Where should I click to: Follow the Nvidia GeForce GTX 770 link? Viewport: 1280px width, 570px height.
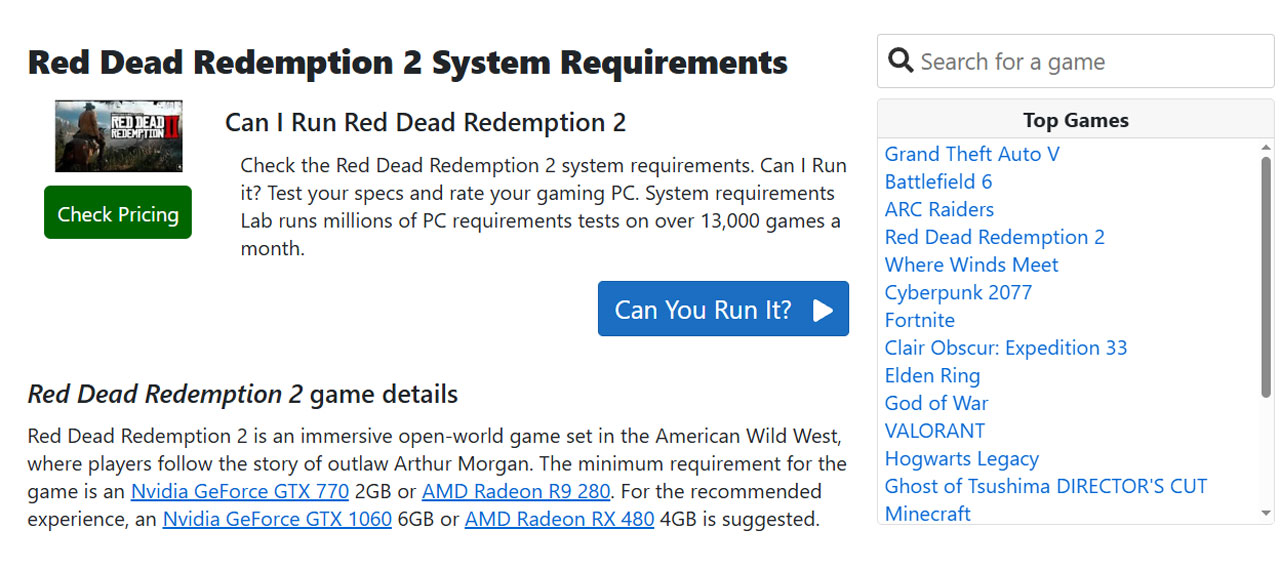(x=240, y=492)
